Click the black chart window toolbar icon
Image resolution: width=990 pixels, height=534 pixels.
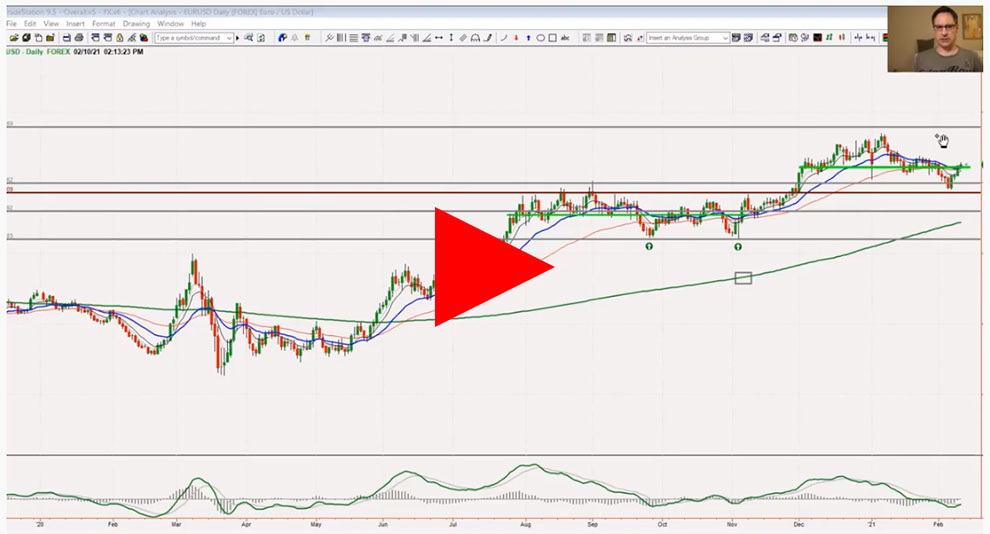click(818, 38)
